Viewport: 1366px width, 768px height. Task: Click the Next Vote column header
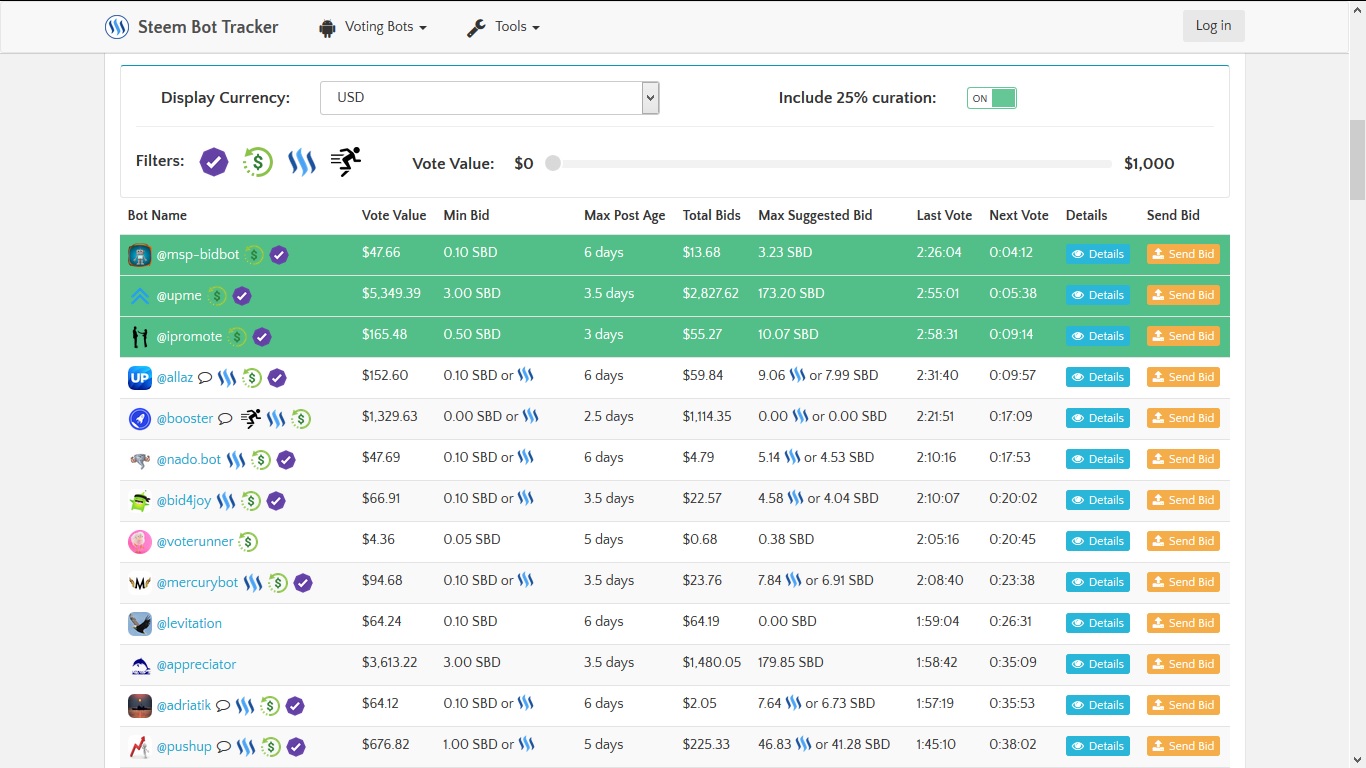[x=1019, y=215]
